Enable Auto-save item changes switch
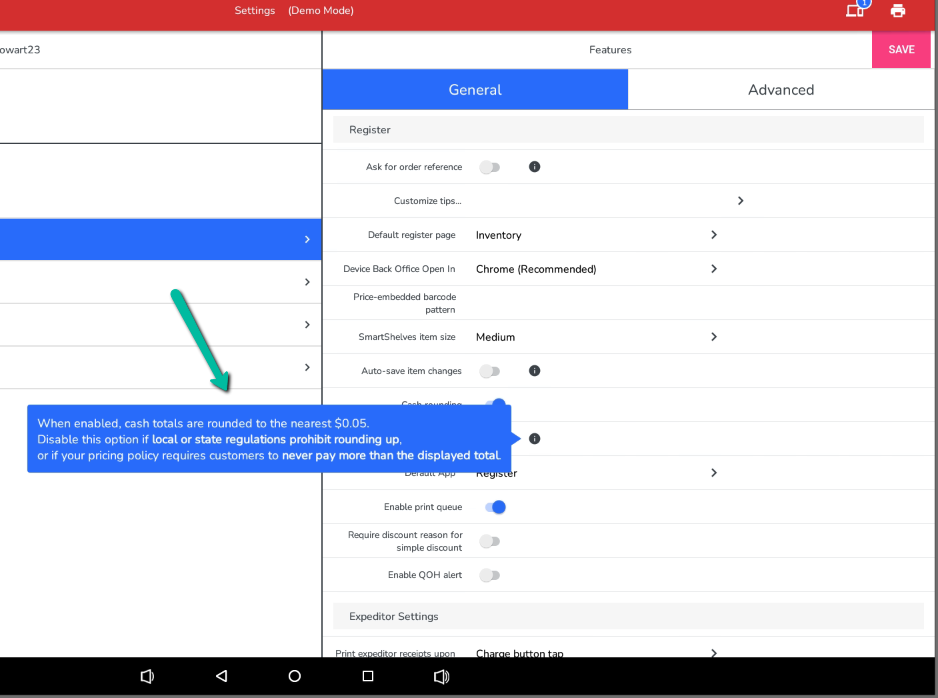This screenshot has width=938, height=698. coord(490,371)
